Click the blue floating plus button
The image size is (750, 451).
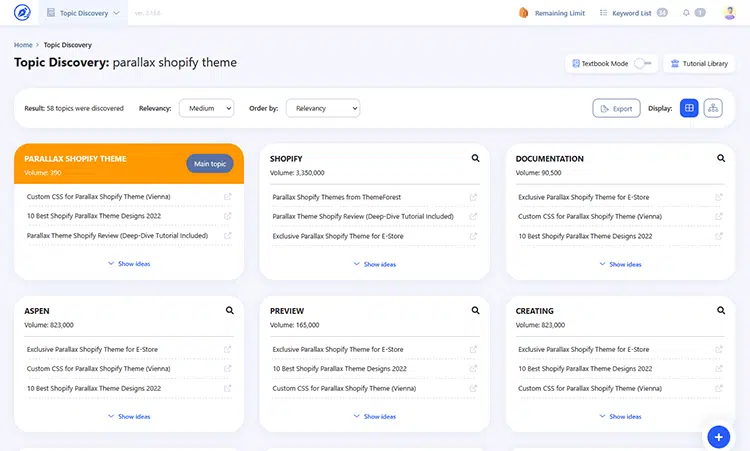[718, 436]
